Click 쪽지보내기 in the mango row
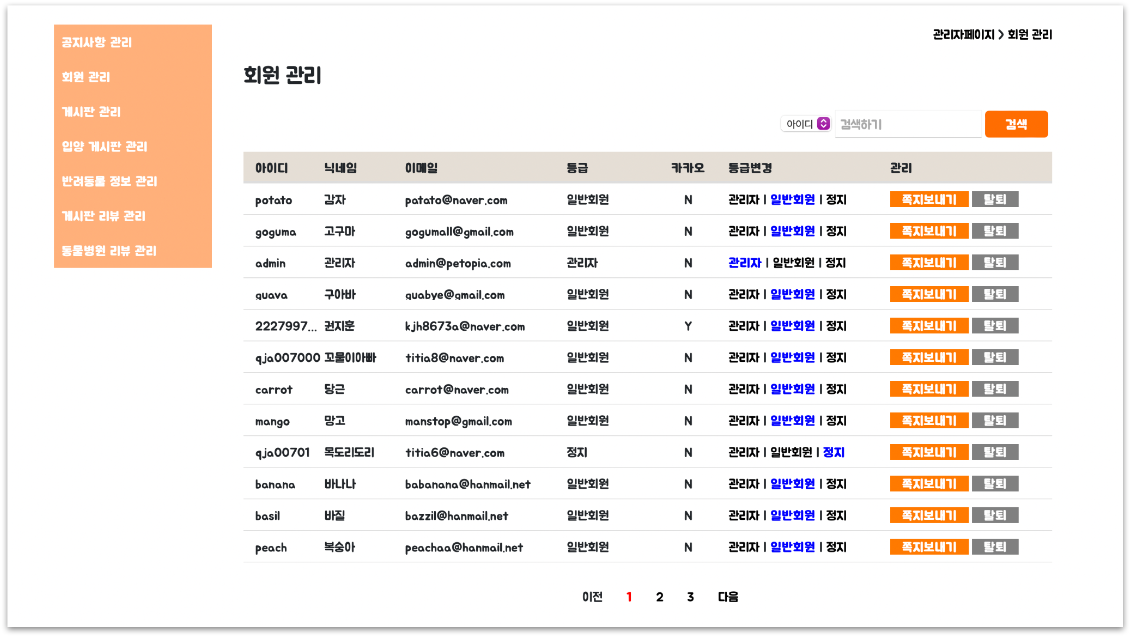The width and height of the screenshot is (1130, 636). point(929,421)
